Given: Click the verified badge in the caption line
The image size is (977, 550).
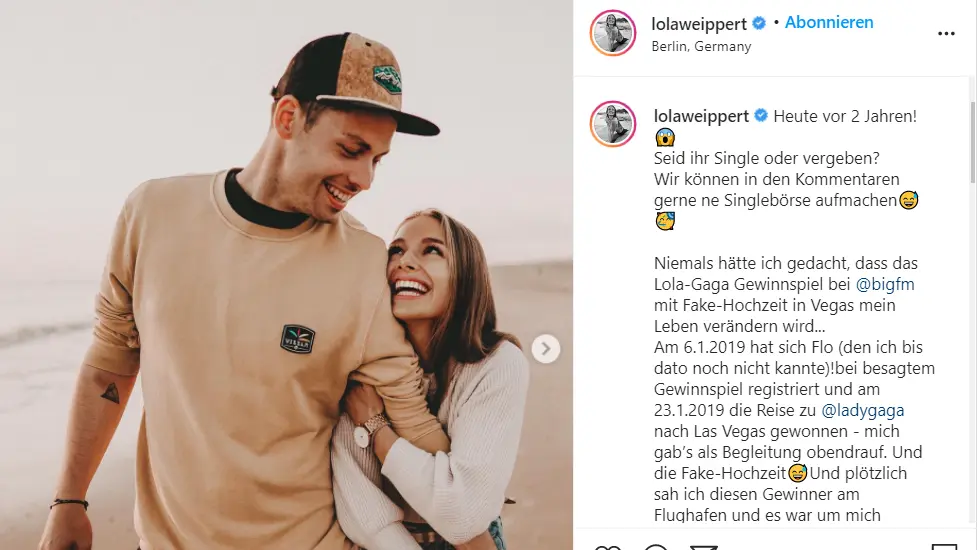Looking at the screenshot, I should 761,115.
